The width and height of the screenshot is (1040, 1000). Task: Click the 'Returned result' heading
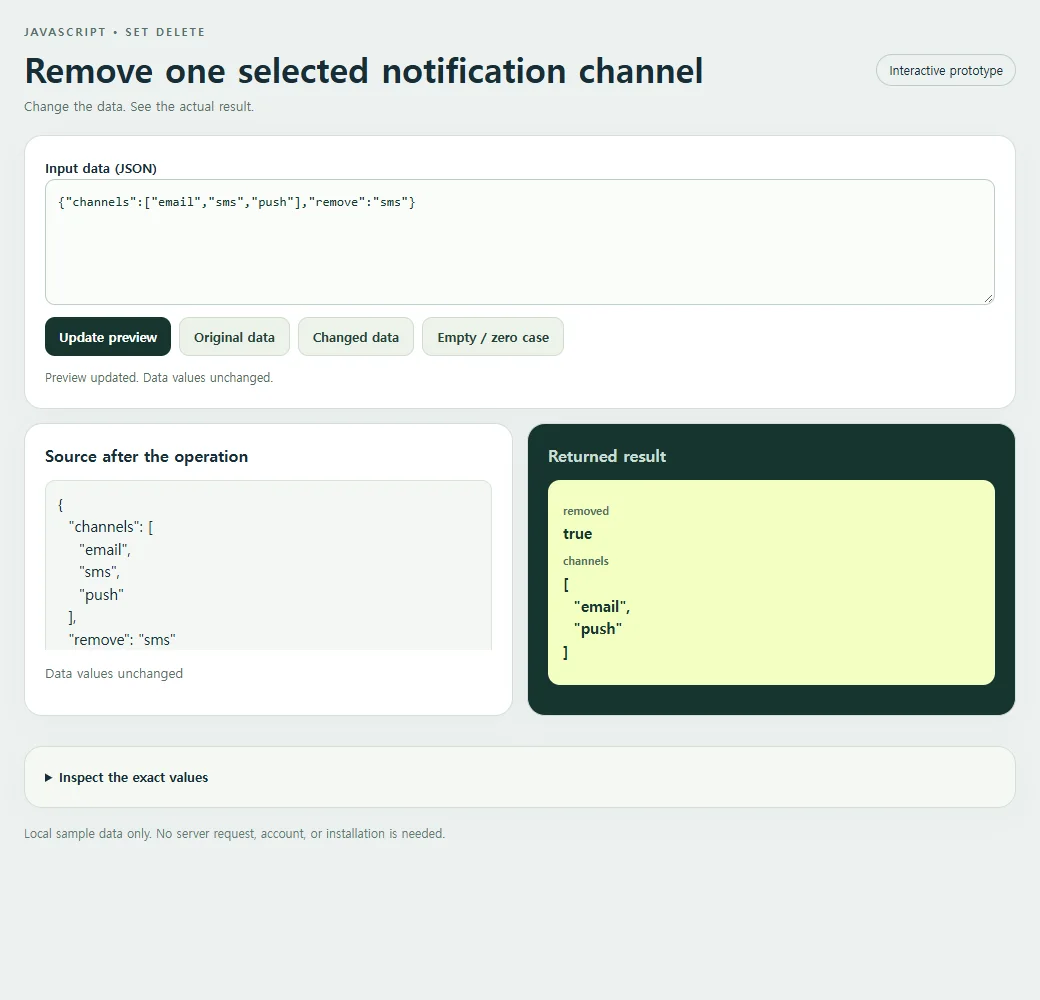[x=607, y=456]
